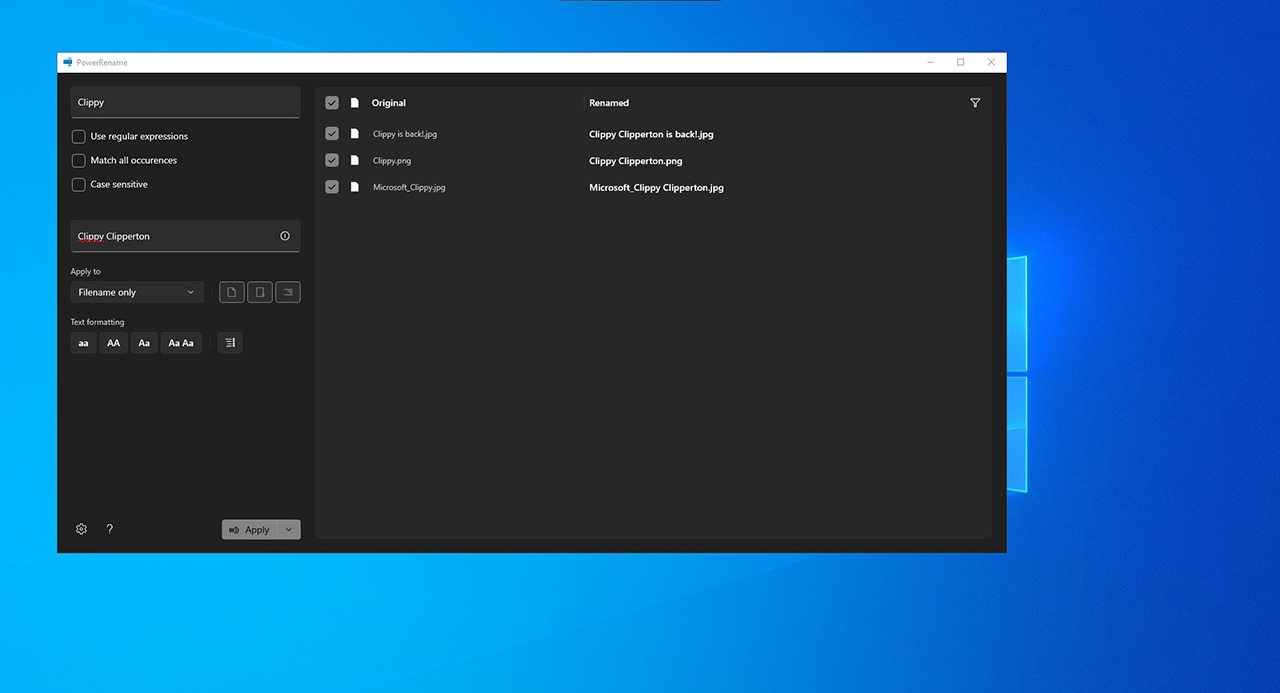
Task: Uncheck the Clippy is back!.jpg row
Action: (x=332, y=133)
